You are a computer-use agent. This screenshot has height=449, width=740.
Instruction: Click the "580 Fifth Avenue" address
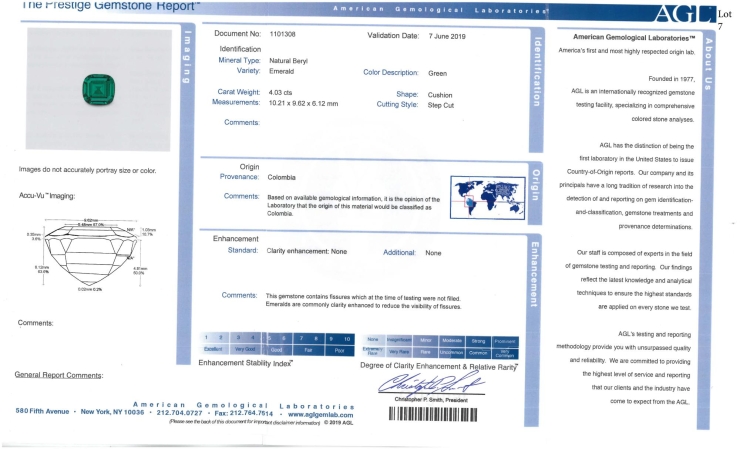tap(42, 411)
